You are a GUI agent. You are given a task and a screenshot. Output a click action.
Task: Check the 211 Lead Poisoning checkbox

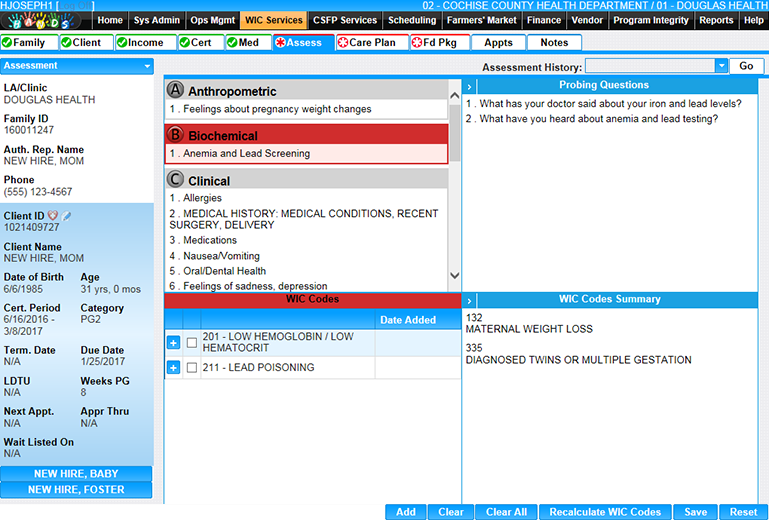tap(192, 368)
